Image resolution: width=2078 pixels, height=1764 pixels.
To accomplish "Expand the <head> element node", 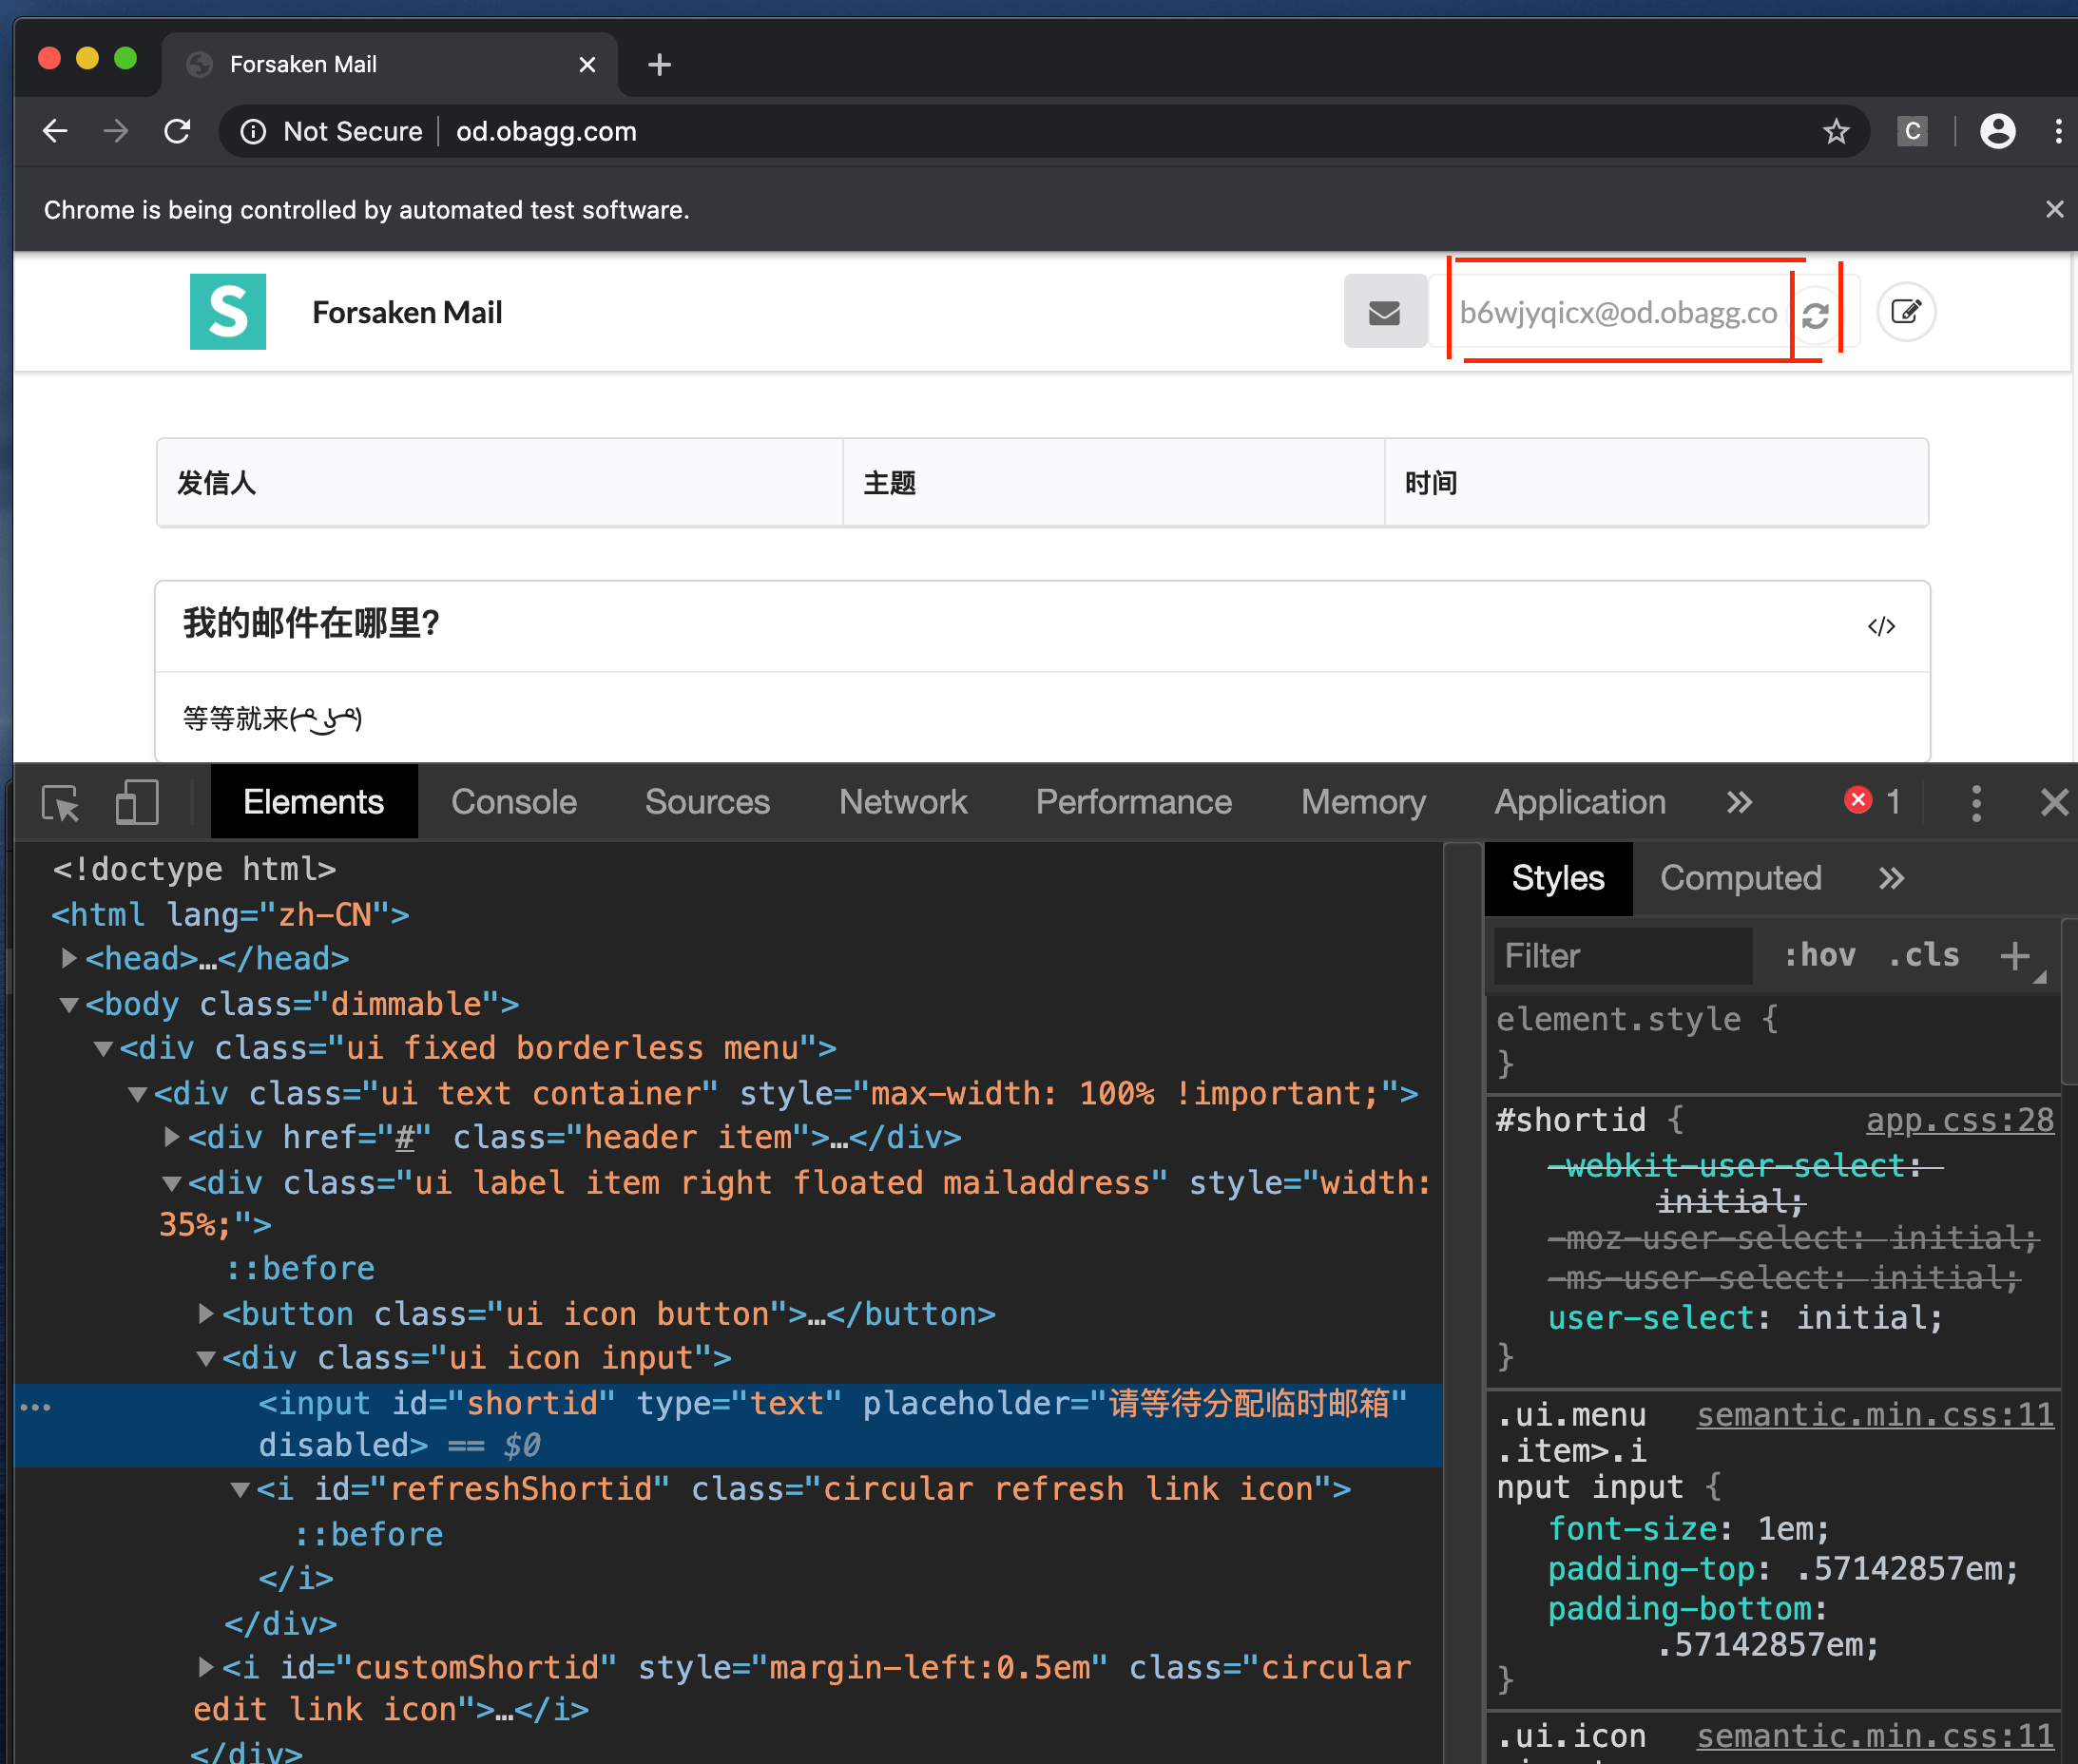I will point(68,958).
